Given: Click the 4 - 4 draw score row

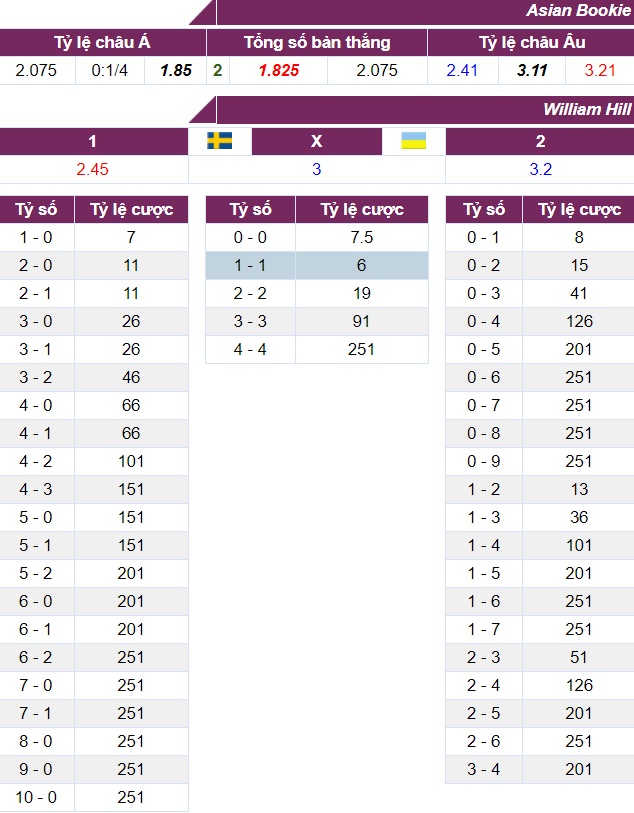Looking at the screenshot, I should pos(317,349).
